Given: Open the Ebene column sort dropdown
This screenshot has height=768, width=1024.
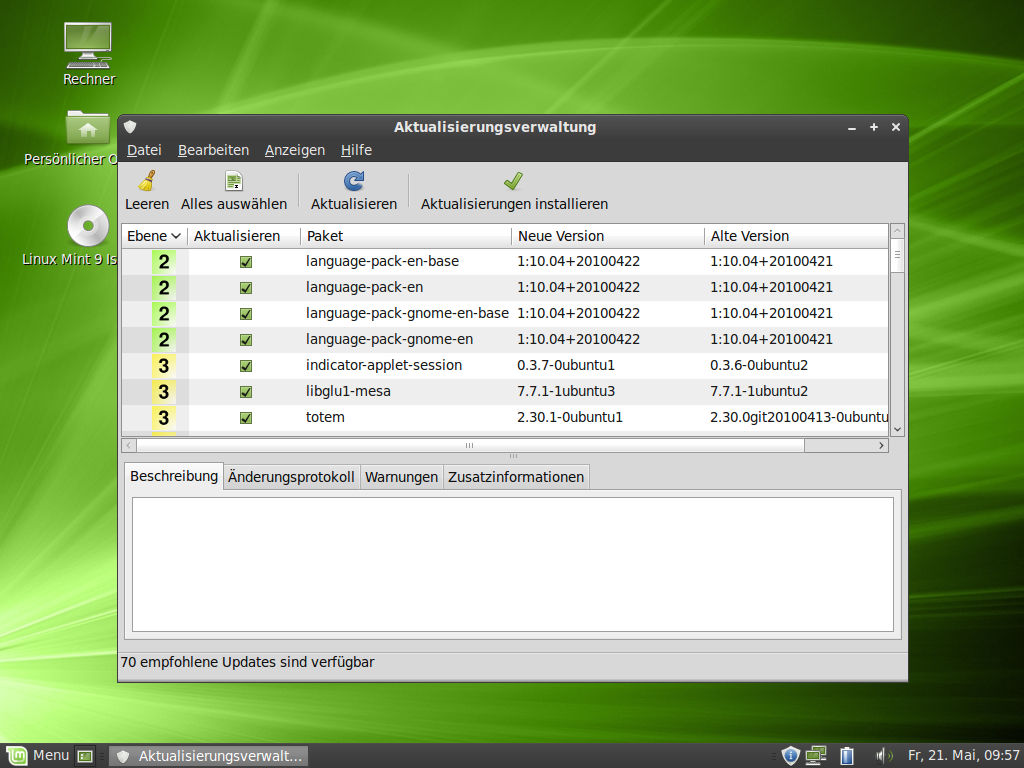Looking at the screenshot, I should coord(153,236).
